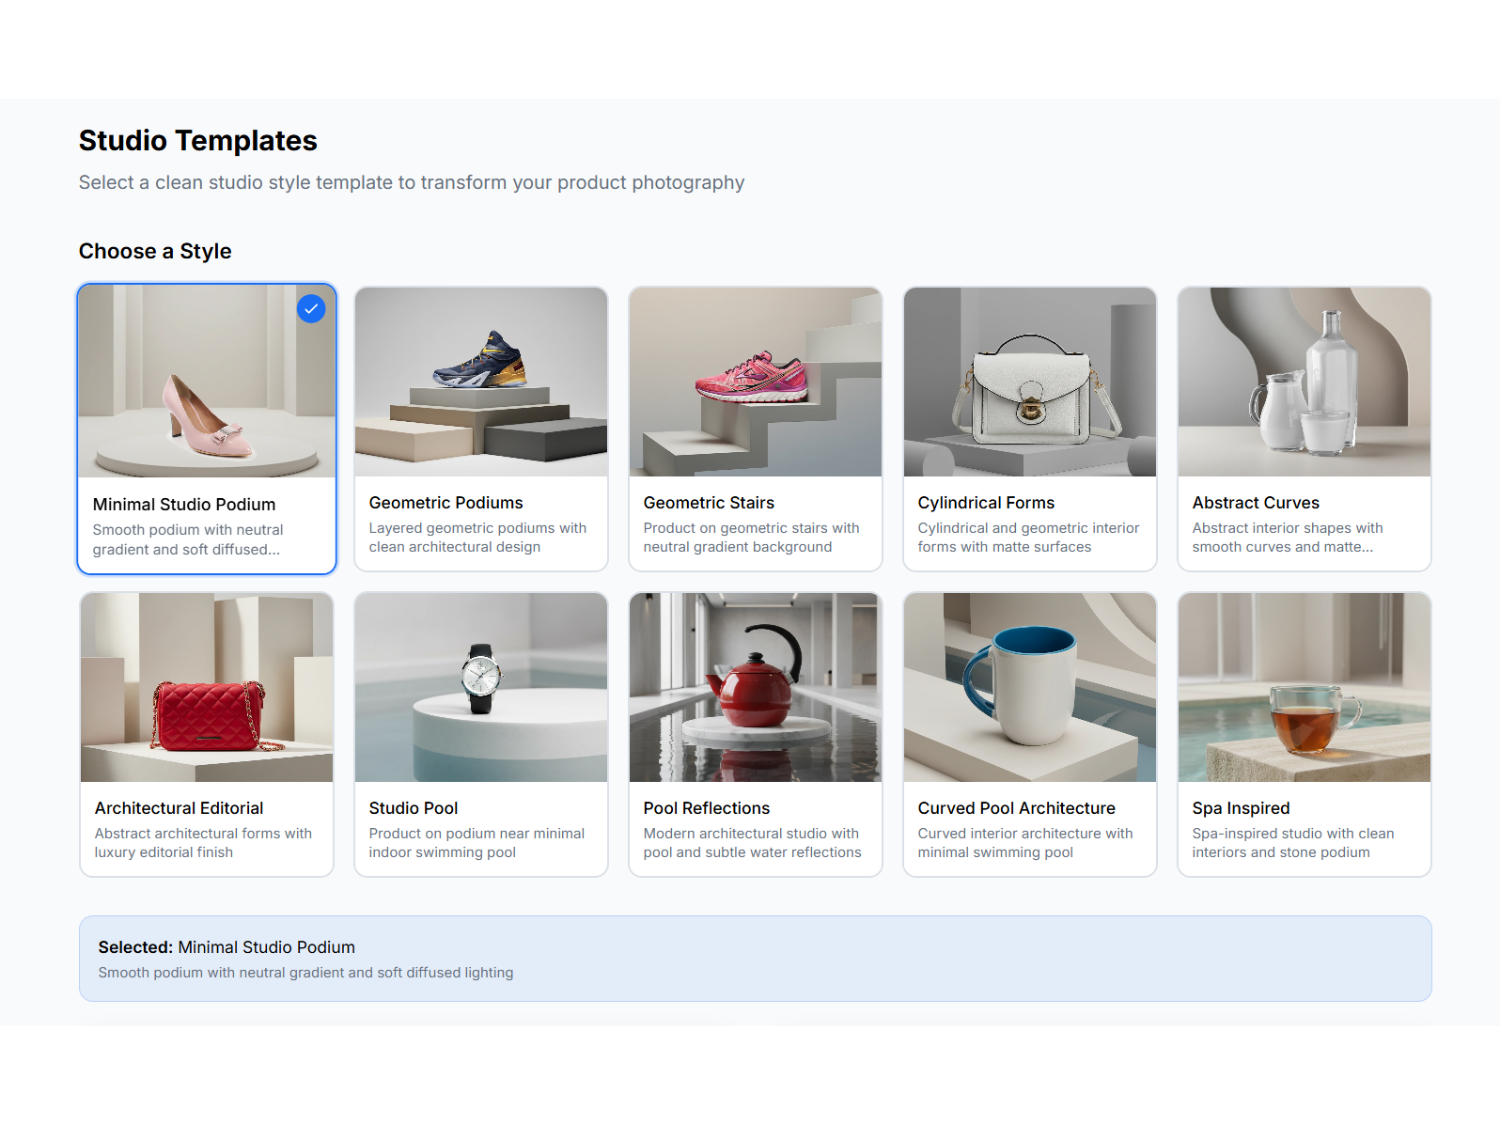Click 'Layered geometric podiums with clean architectural design' description
Screen dimensions: 1500x1125
click(x=478, y=537)
